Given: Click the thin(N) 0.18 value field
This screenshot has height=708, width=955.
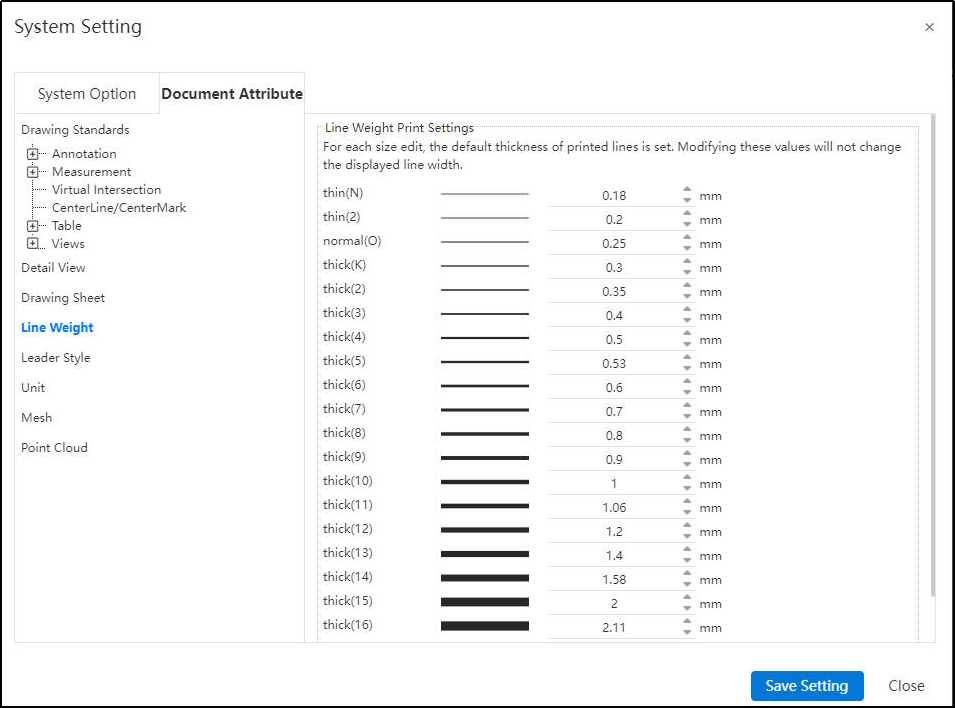Looking at the screenshot, I should click(614, 196).
